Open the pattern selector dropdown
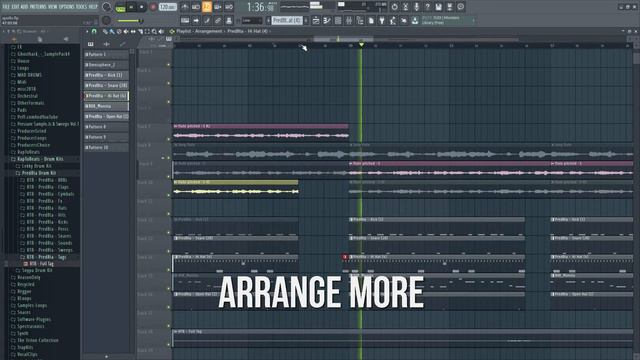The width and height of the screenshot is (640, 360). click(x=287, y=20)
